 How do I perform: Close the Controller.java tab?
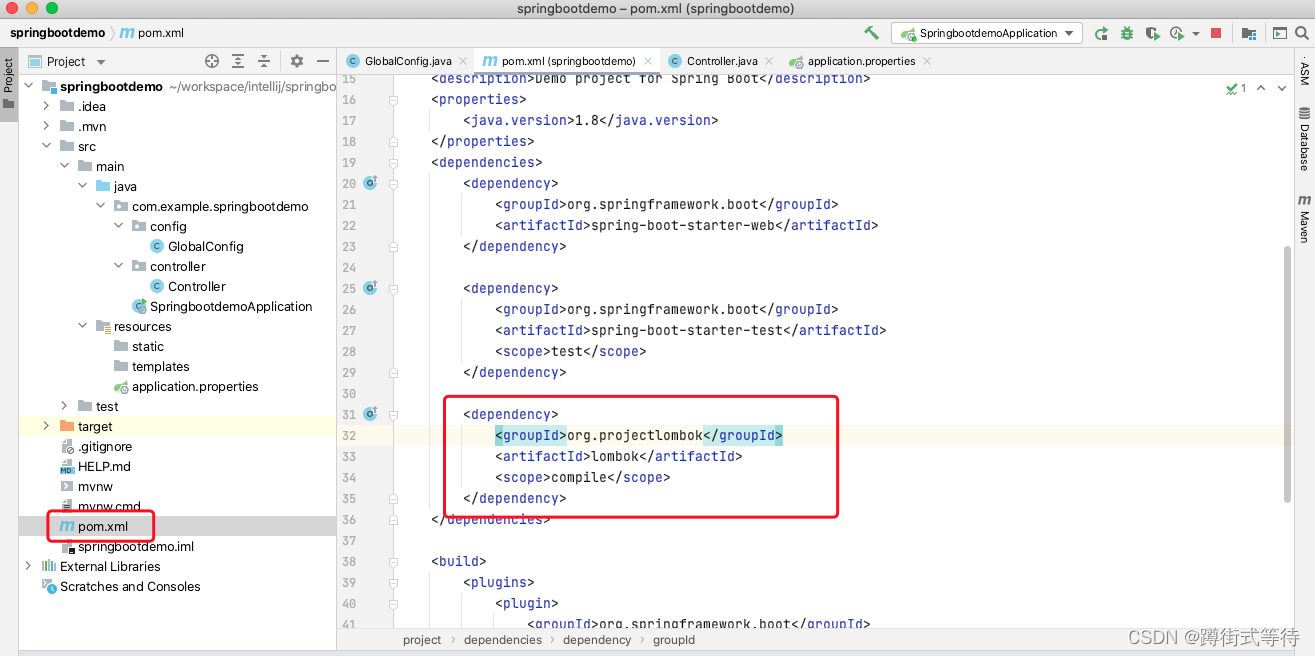[x=770, y=61]
